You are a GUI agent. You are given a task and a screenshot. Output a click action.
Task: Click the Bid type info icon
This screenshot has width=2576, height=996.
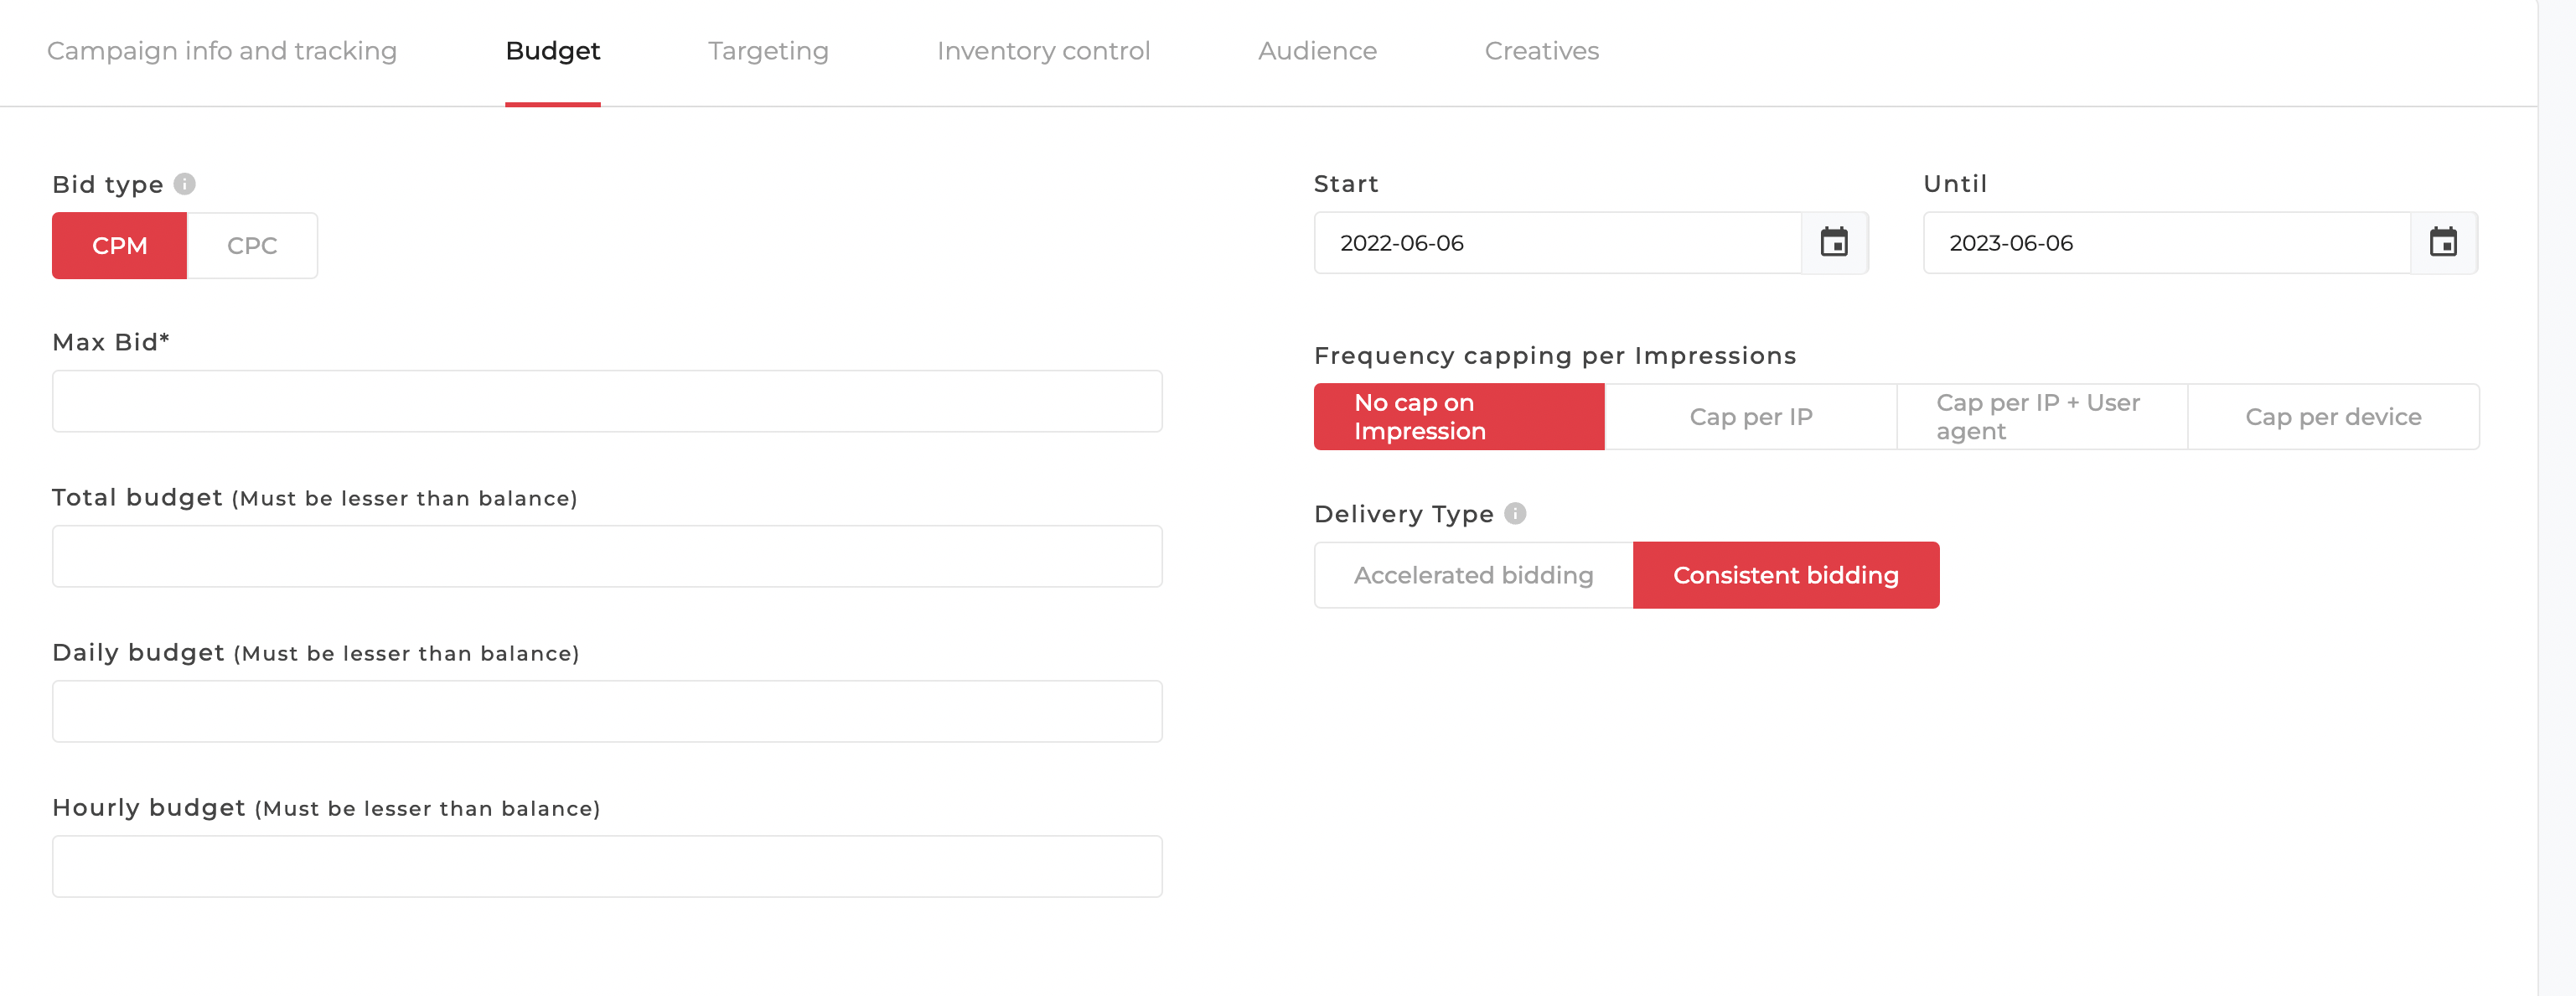pos(185,184)
